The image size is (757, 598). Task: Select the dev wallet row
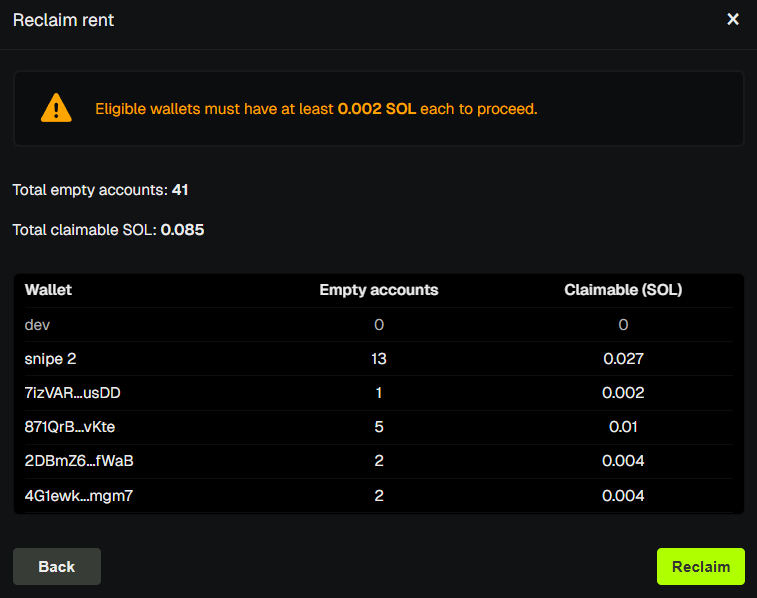38,325
